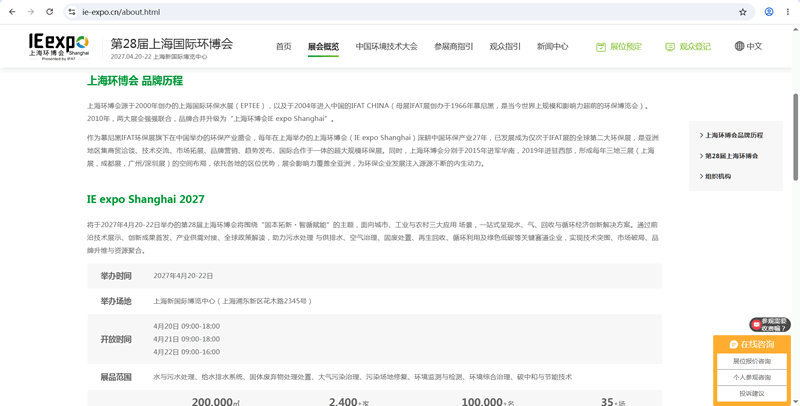Click the 参观需要收费嘛 bubble

pyautogui.click(x=770, y=324)
